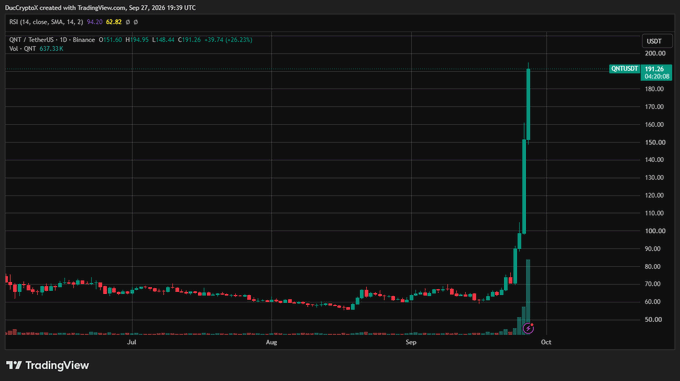Click the 130.00 price axis label
The image size is (680, 381).
click(654, 177)
